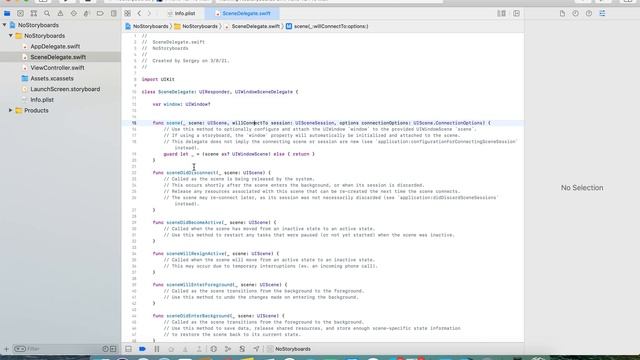
Task: Collapse the NoStoryboards project root
Action: [x=4, y=25]
